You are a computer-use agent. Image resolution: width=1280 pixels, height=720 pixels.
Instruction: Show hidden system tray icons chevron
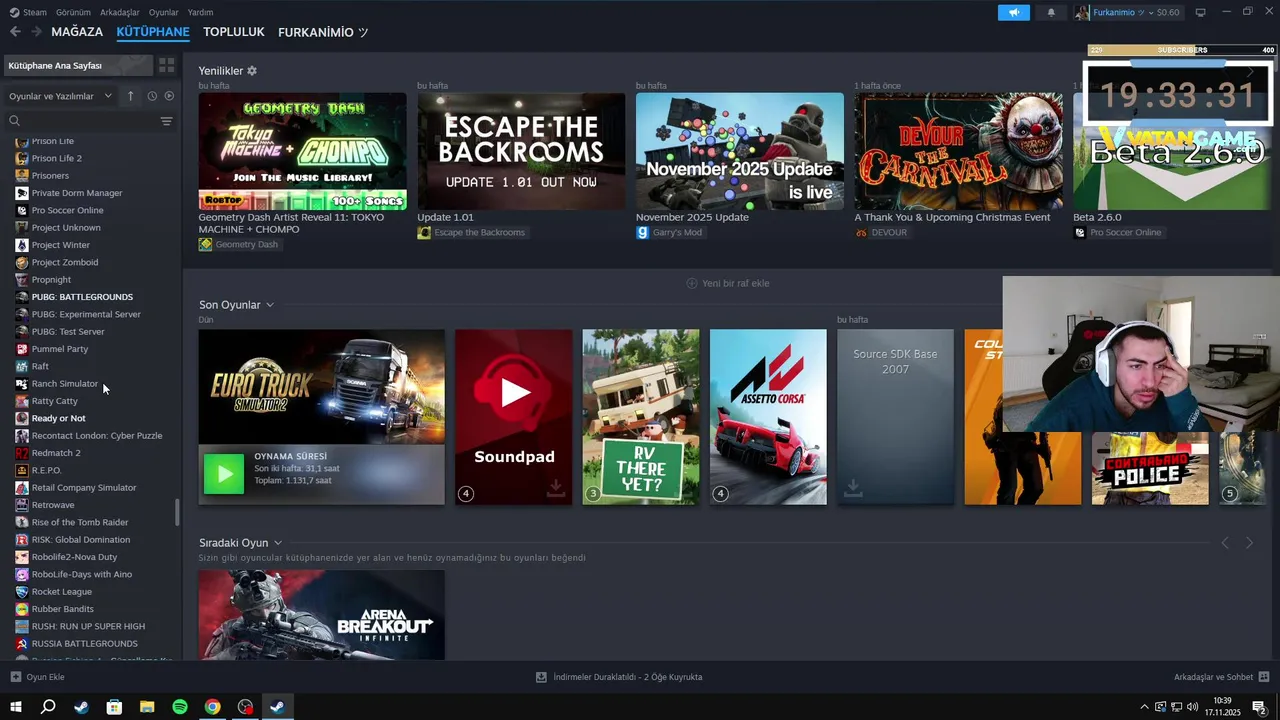pyautogui.click(x=1144, y=707)
